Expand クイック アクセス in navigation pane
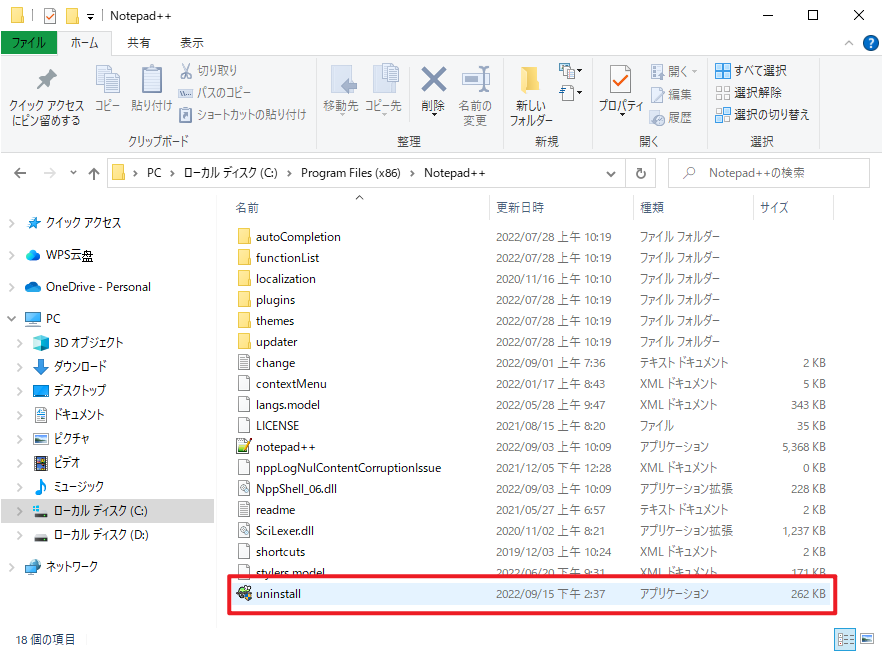 pyautogui.click(x=11, y=224)
